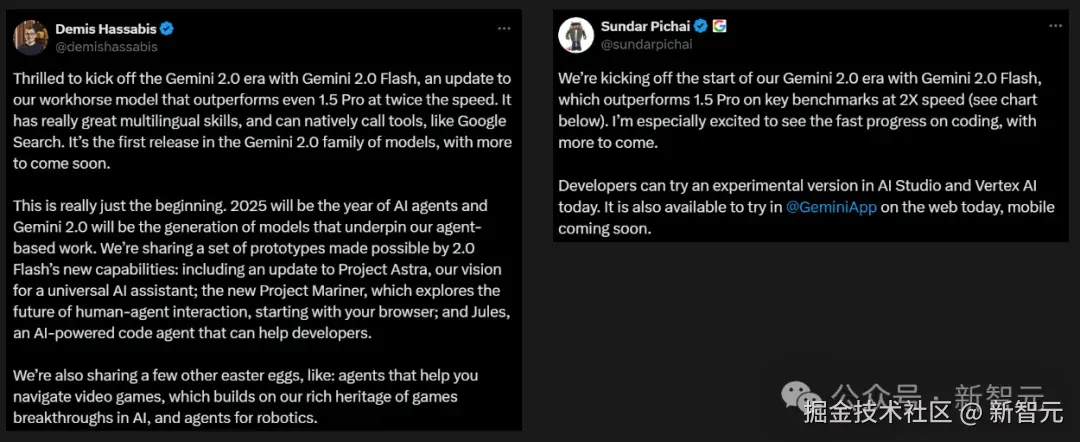Click the verified badge beside Demis Hassabis
This screenshot has width=1080, height=442.
click(x=169, y=29)
